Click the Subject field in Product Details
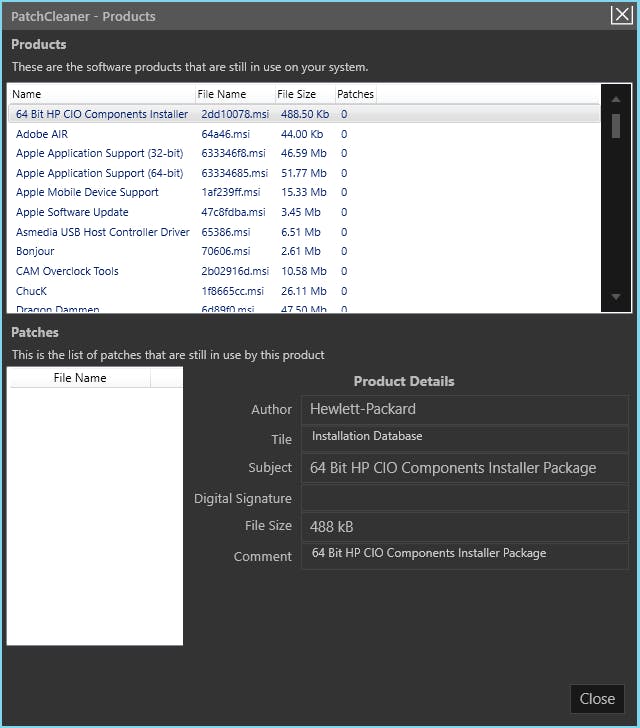This screenshot has height=728, width=640. coord(465,468)
